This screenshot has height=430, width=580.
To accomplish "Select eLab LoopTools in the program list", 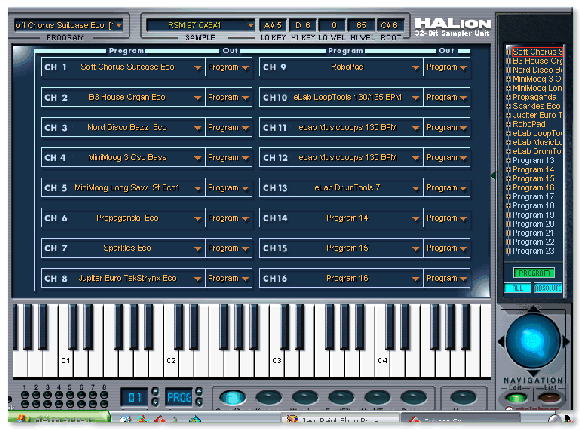I will click(x=537, y=133).
